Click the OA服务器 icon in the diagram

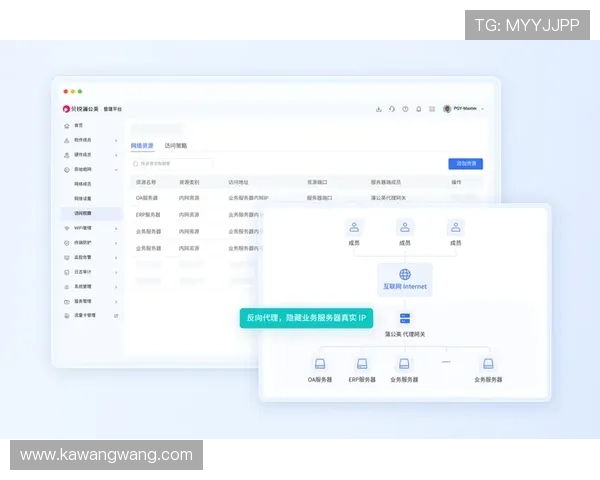[320, 364]
